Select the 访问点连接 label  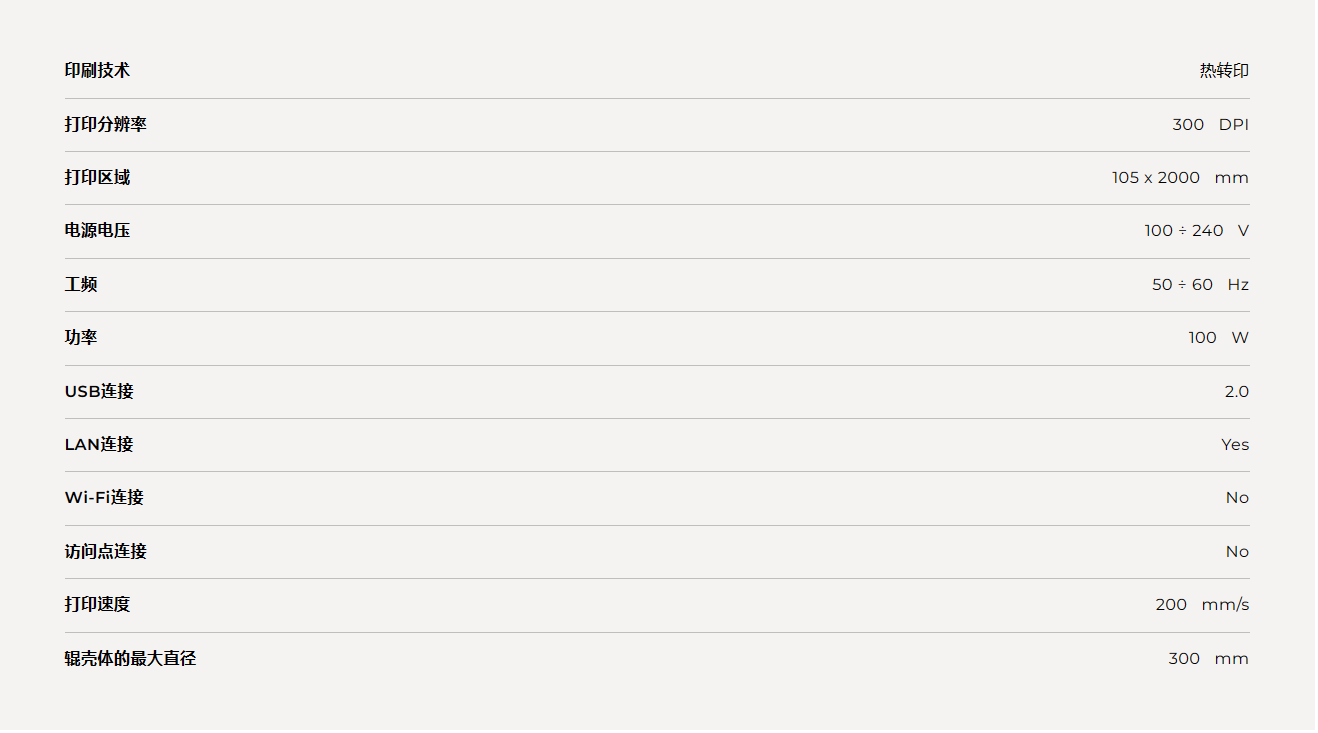[x=105, y=551]
